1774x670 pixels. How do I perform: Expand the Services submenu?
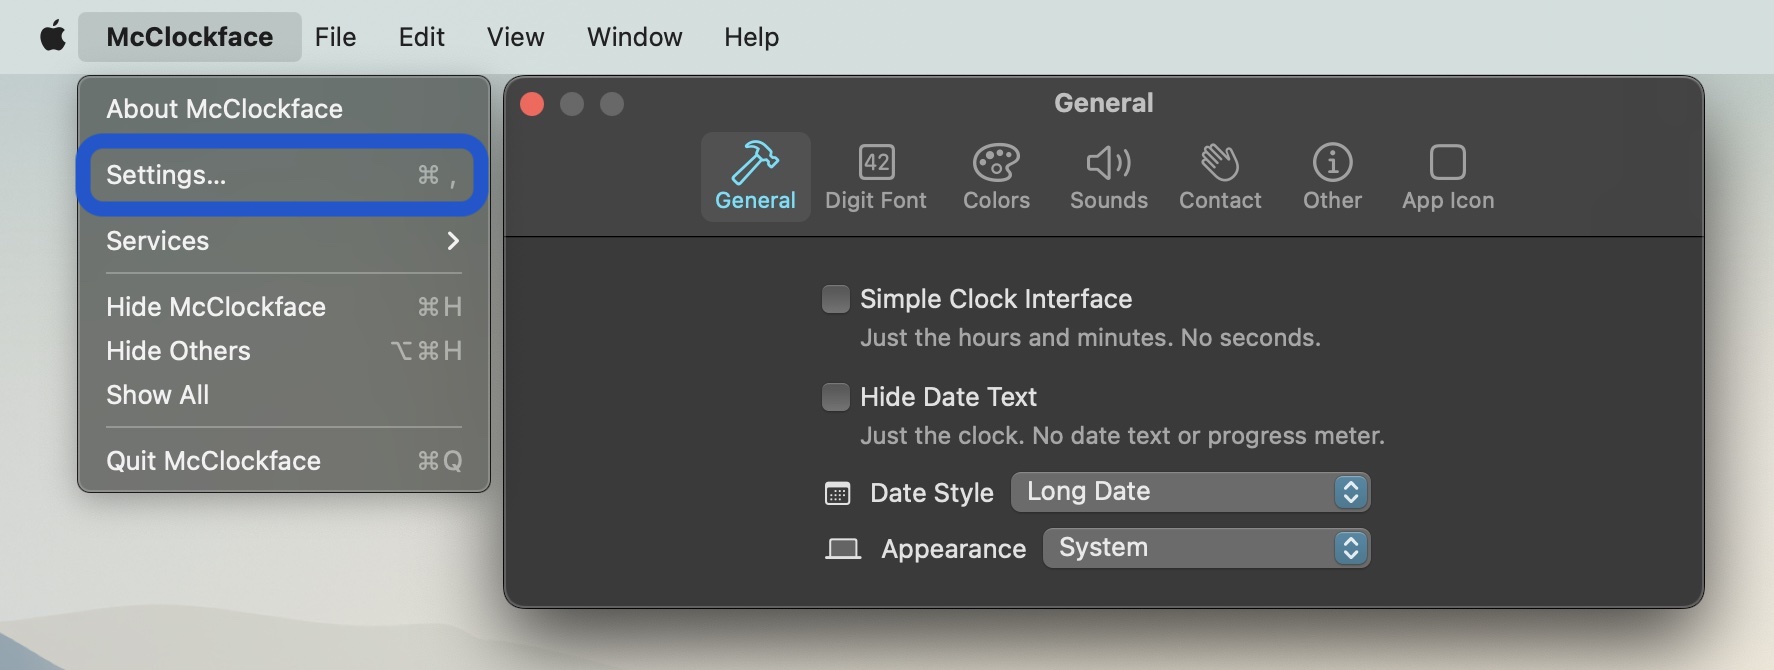[x=283, y=241]
